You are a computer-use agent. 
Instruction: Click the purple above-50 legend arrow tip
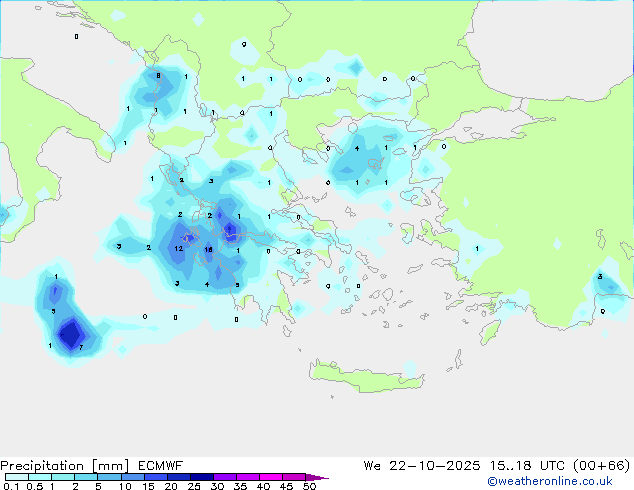click(x=317, y=477)
